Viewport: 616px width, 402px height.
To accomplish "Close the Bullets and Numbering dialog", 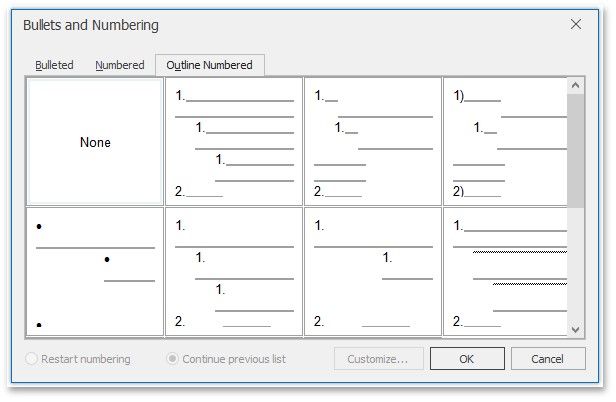I will pyautogui.click(x=575, y=24).
